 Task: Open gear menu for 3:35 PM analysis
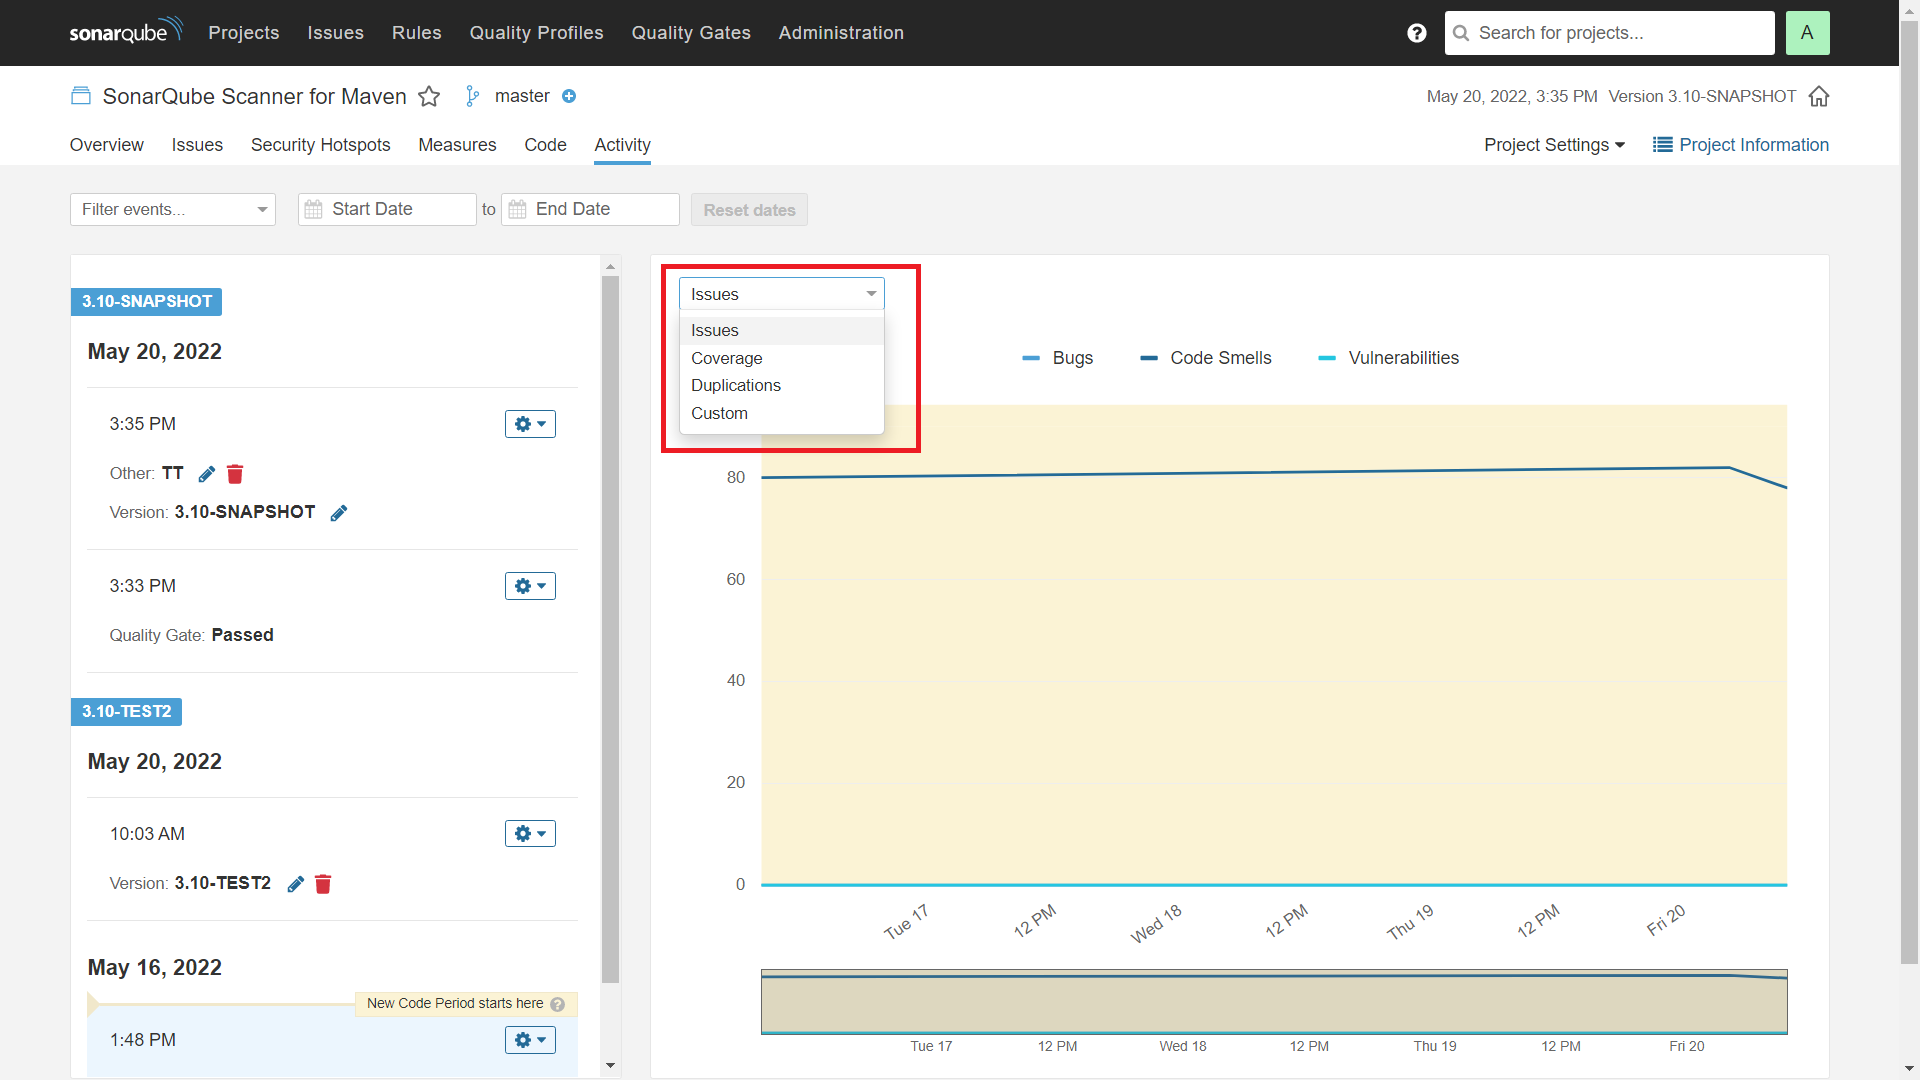tap(530, 424)
